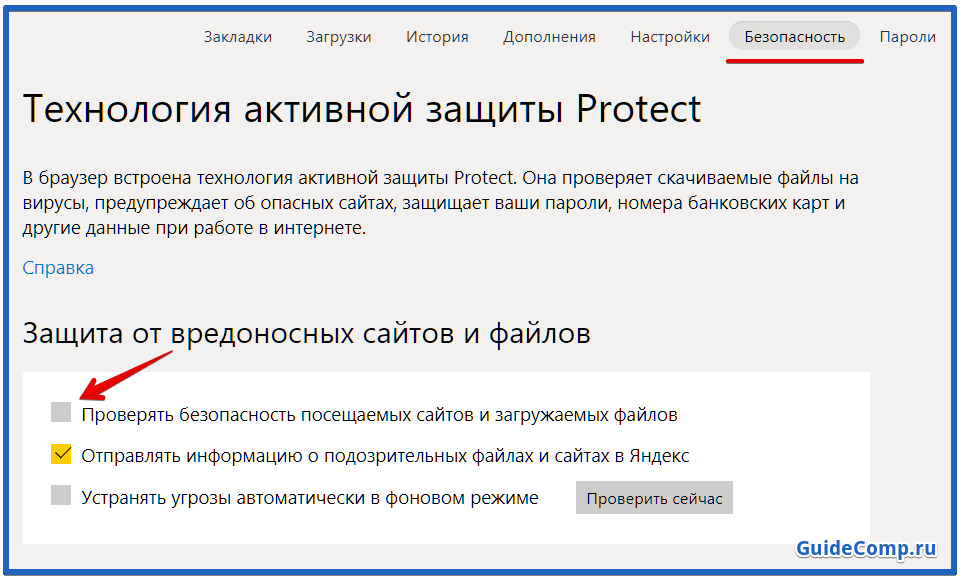962x579 pixels.
Task: Open the Закладки tab
Action: click(x=237, y=37)
